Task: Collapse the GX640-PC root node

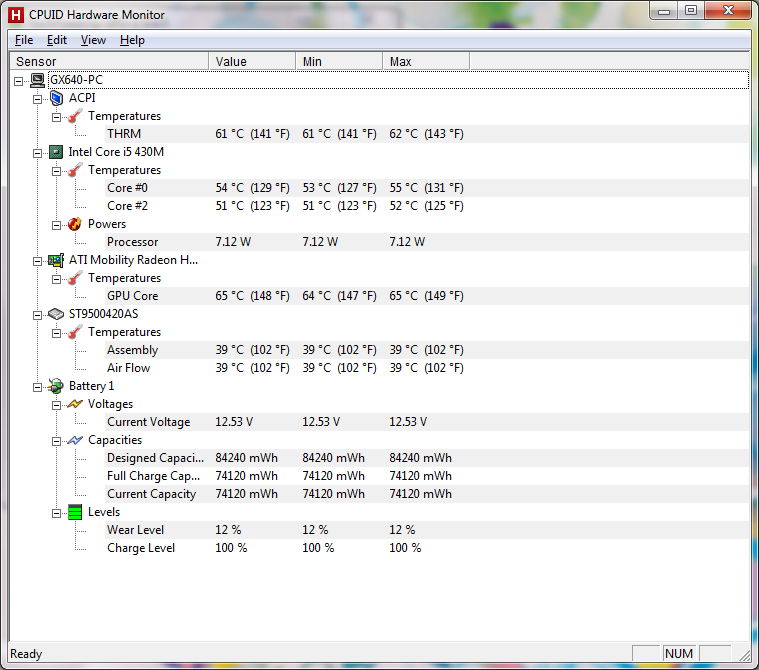Action: tap(18, 81)
